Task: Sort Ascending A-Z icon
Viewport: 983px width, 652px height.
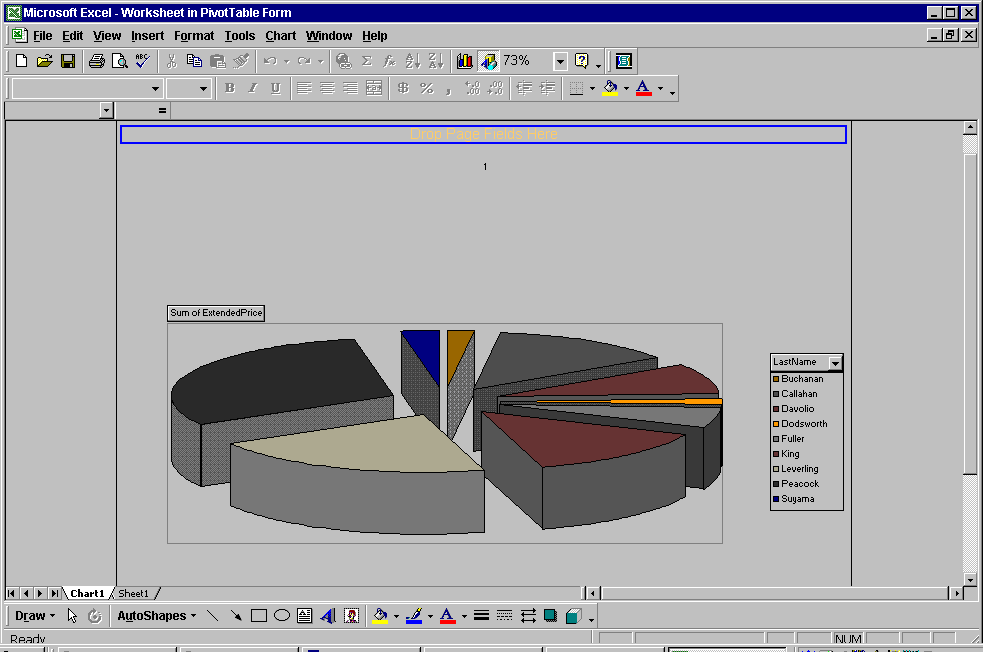Action: point(413,61)
